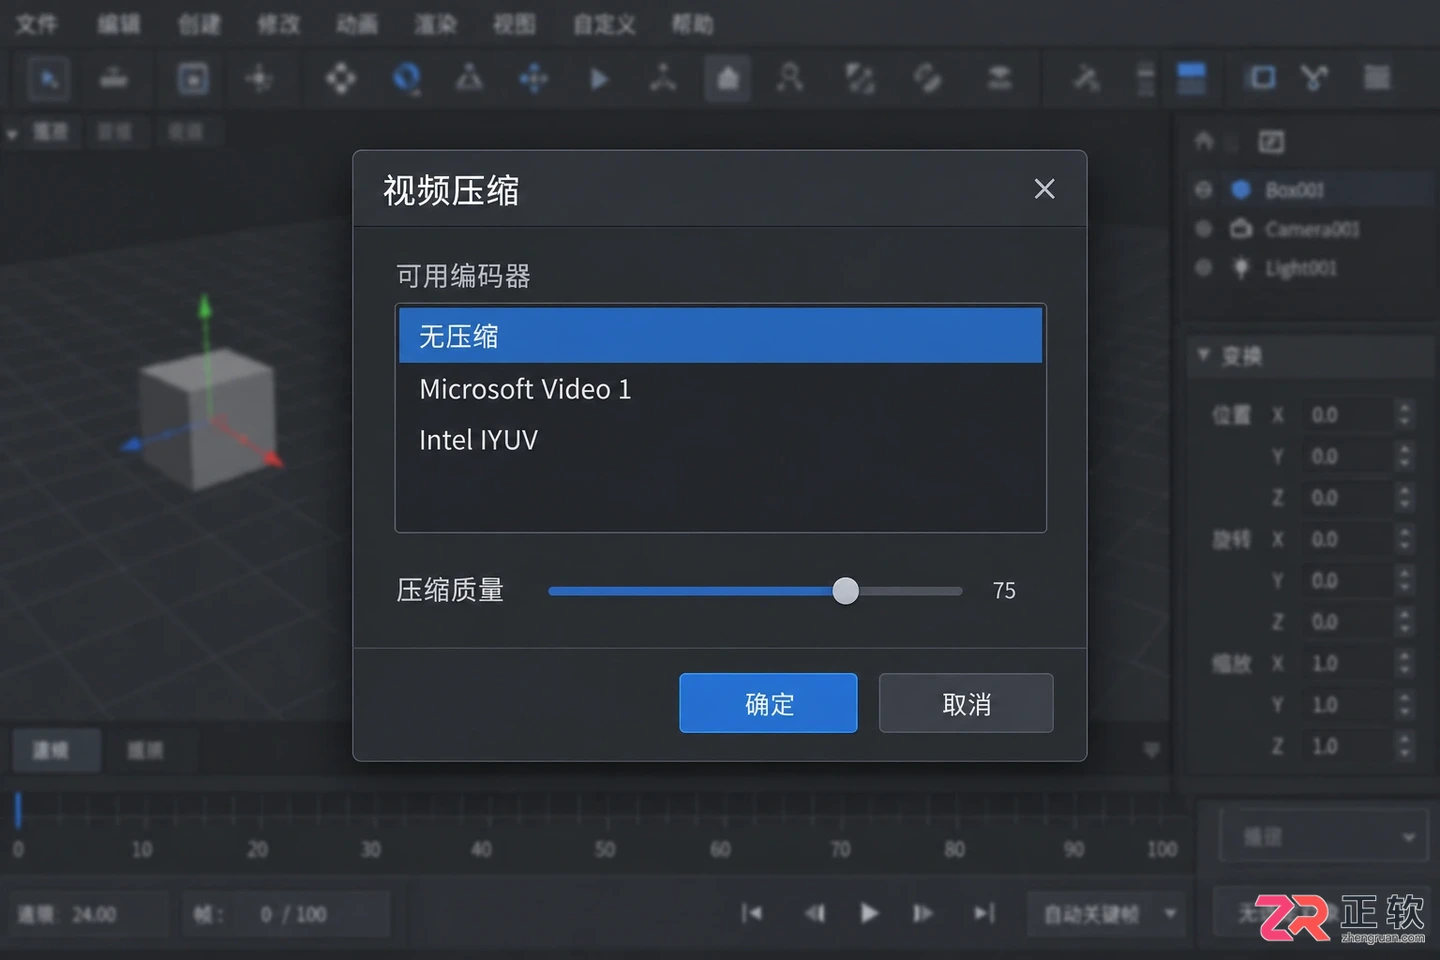Select Intel IYUV encoder
The width and height of the screenshot is (1440, 960).
point(720,440)
